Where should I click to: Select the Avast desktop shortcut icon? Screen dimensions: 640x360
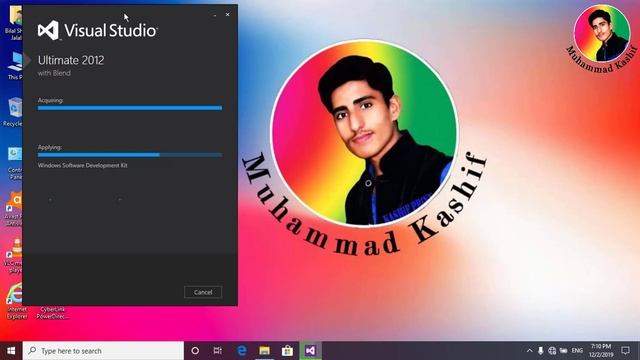point(13,209)
